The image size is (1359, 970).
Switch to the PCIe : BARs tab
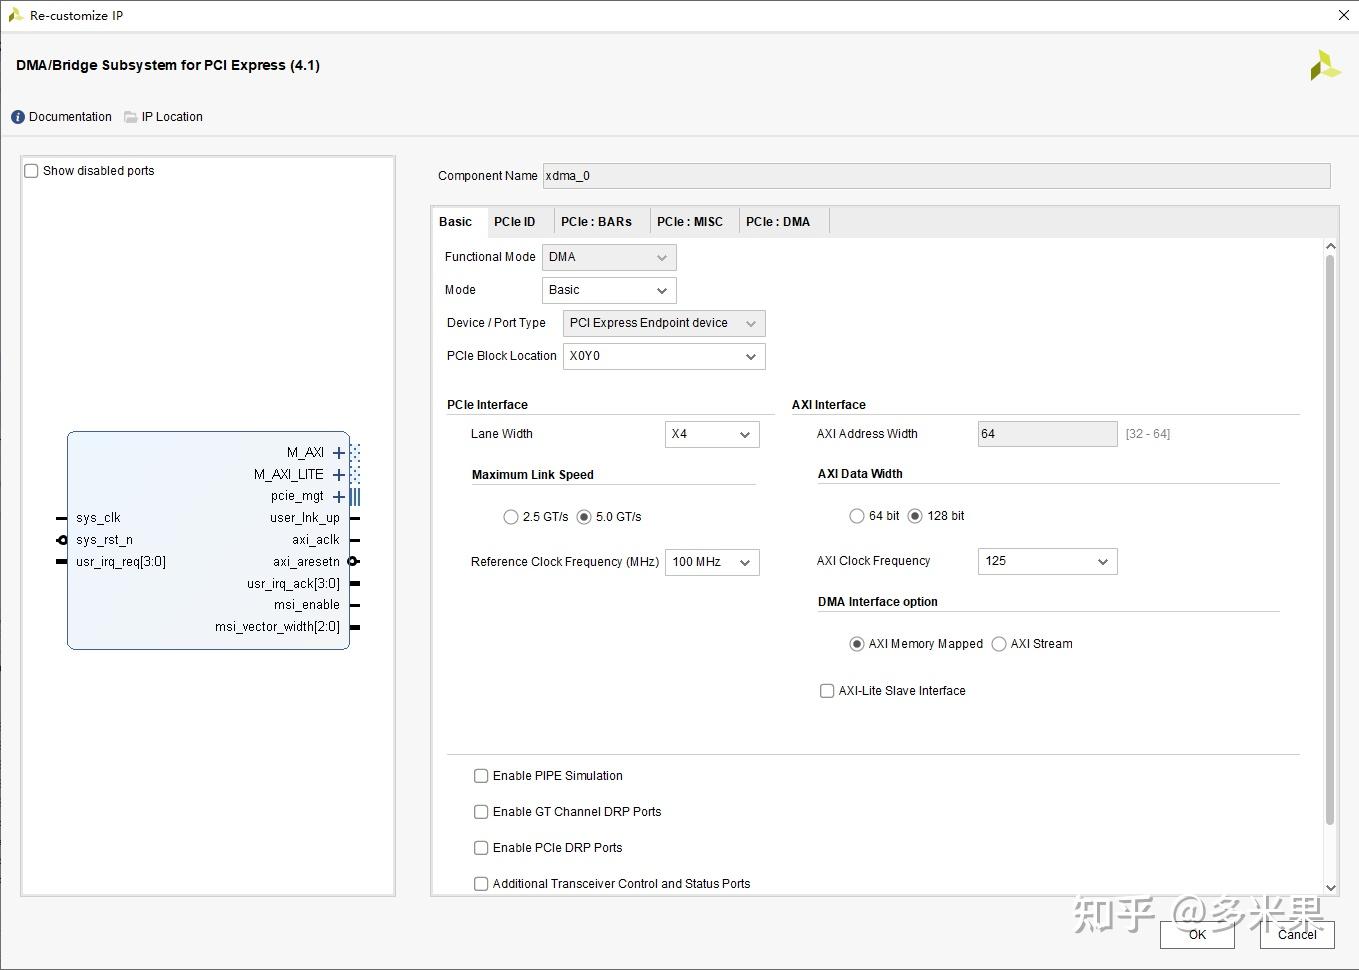(596, 221)
